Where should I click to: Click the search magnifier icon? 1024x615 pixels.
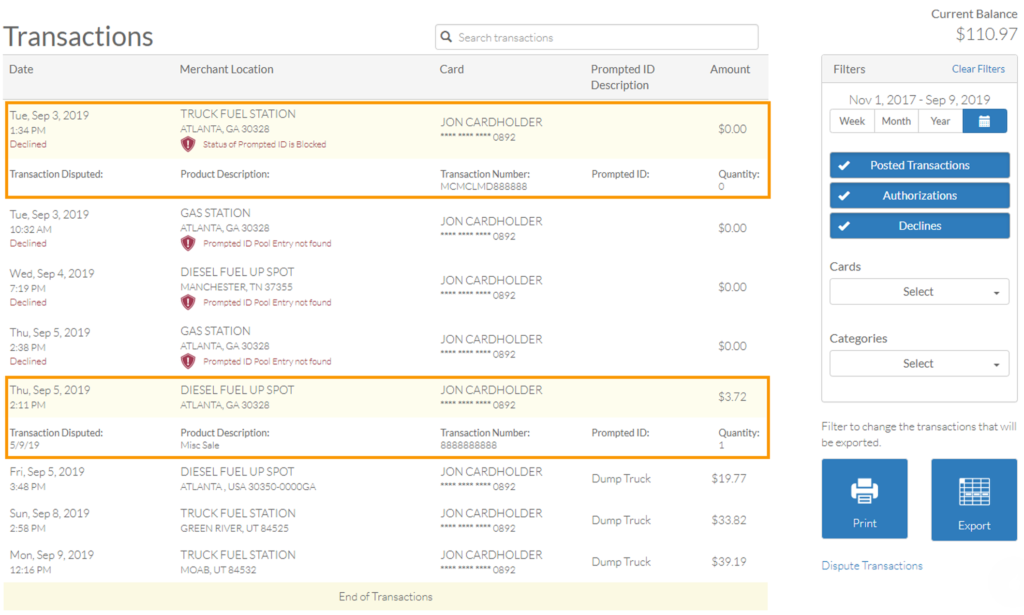pos(446,37)
